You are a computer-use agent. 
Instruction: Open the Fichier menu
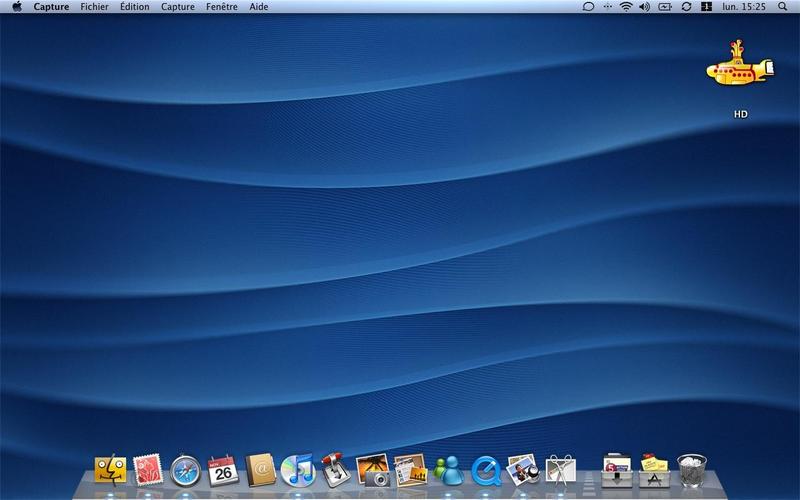tap(94, 7)
